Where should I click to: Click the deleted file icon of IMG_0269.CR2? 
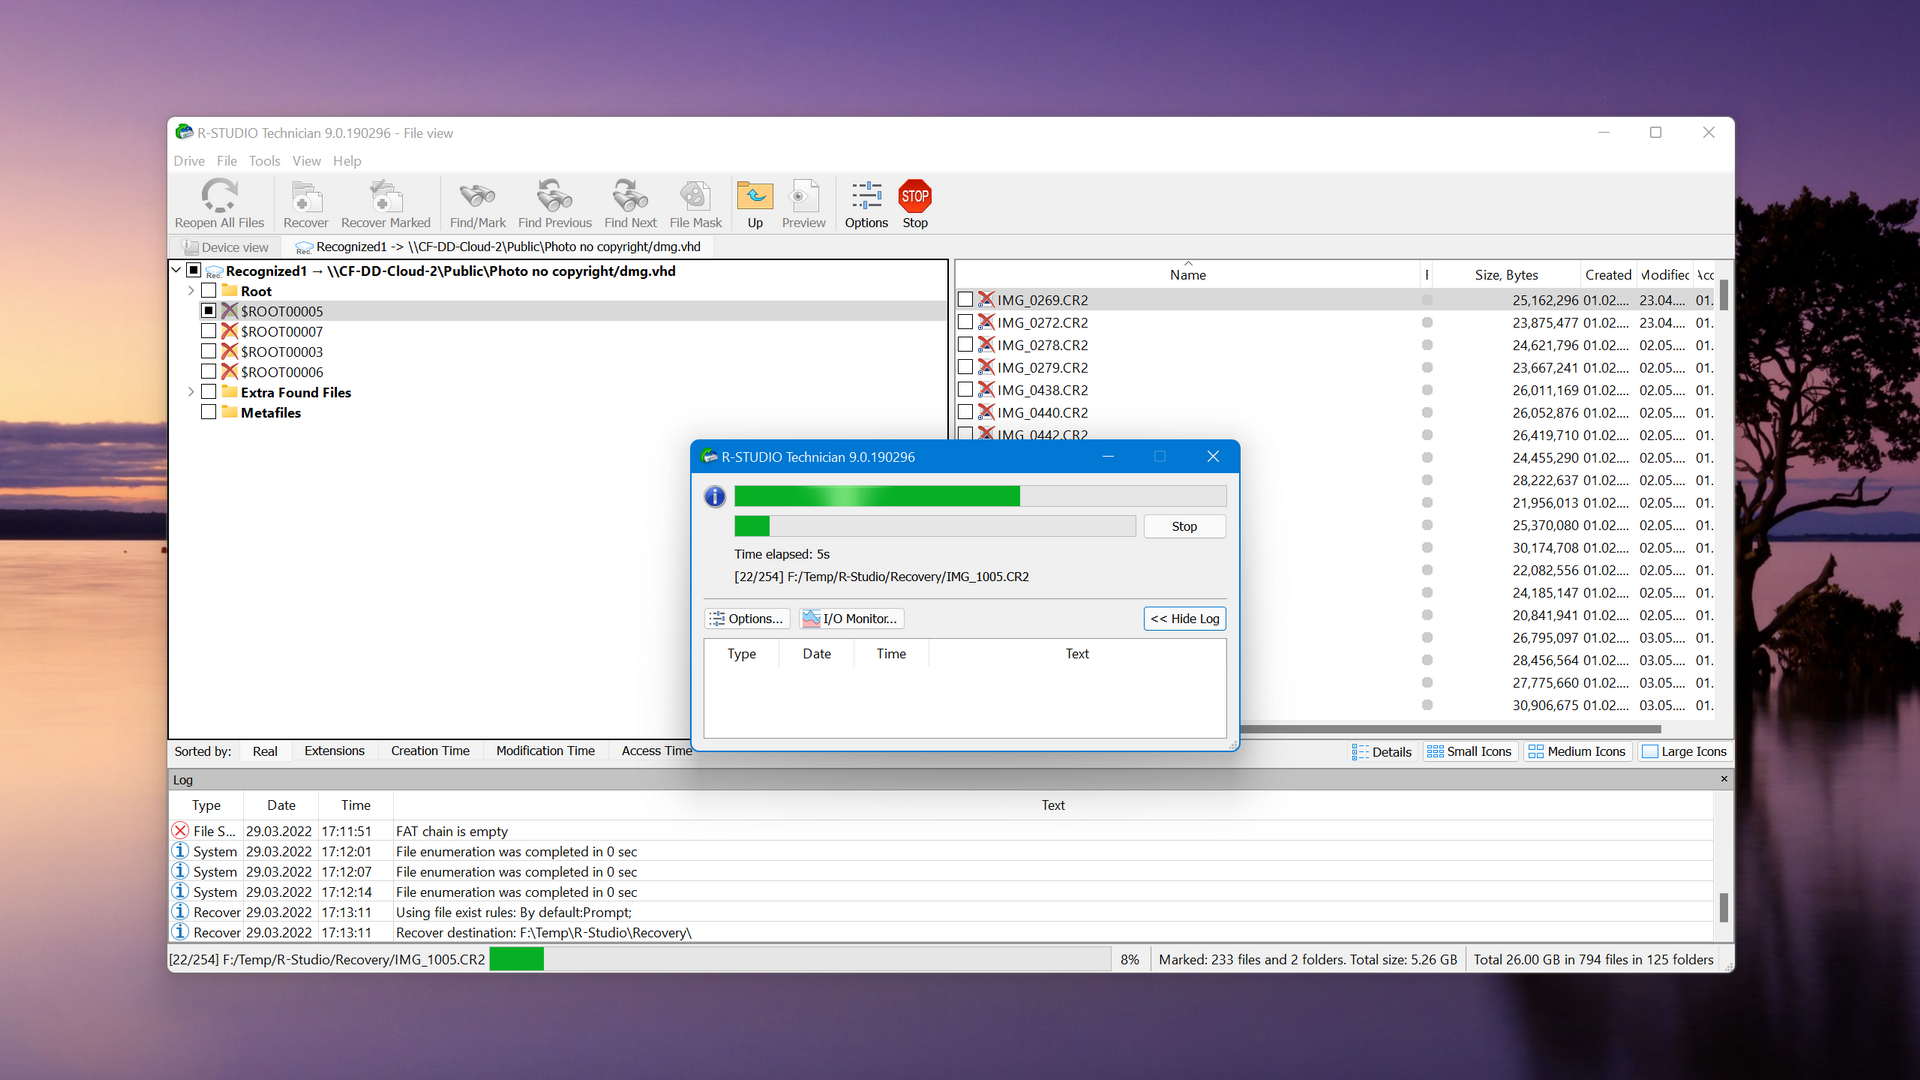coord(986,299)
